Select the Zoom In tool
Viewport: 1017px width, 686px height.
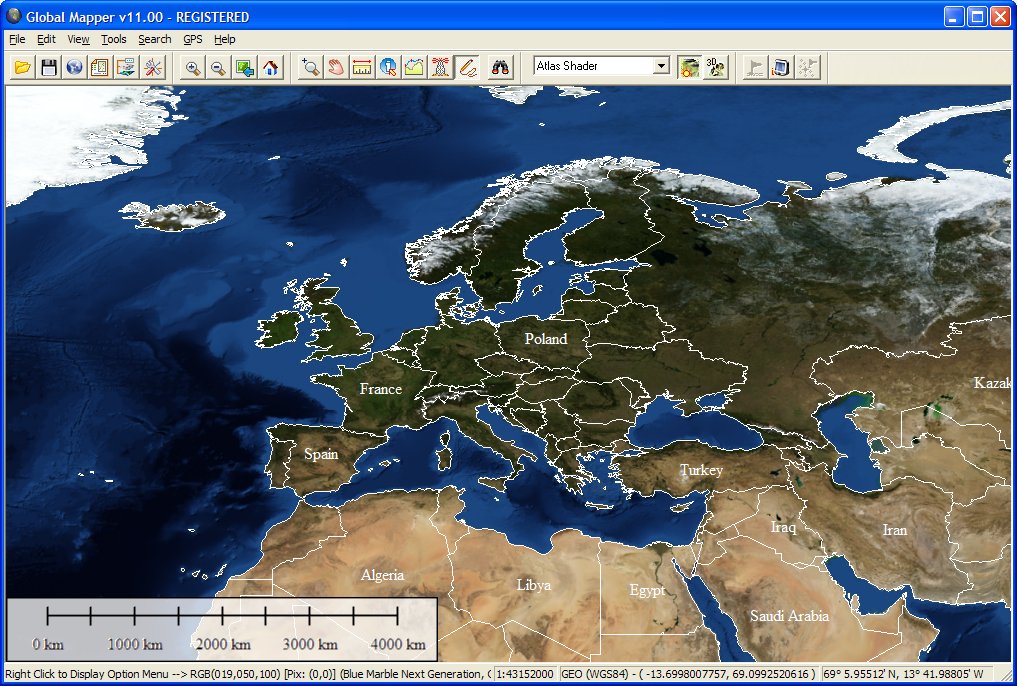click(191, 66)
